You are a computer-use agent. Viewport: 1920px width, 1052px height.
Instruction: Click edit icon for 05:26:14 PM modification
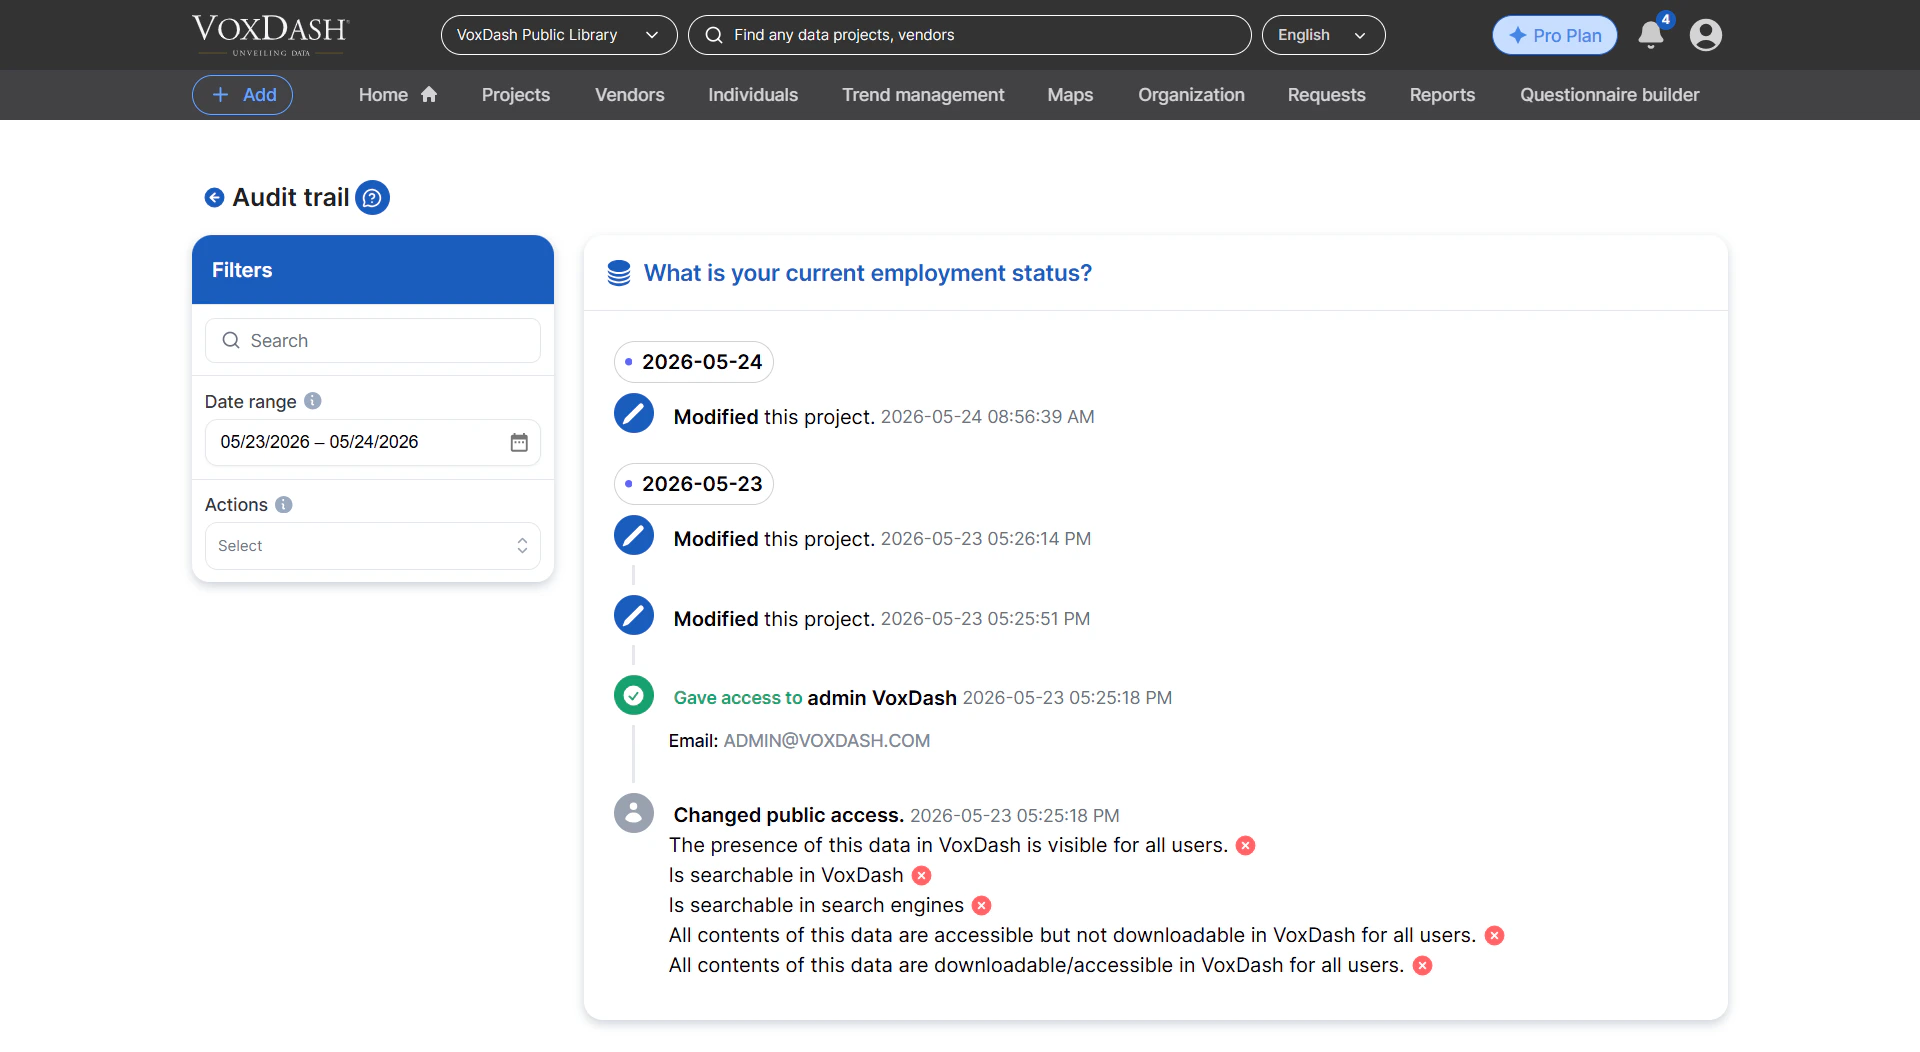pyautogui.click(x=634, y=536)
